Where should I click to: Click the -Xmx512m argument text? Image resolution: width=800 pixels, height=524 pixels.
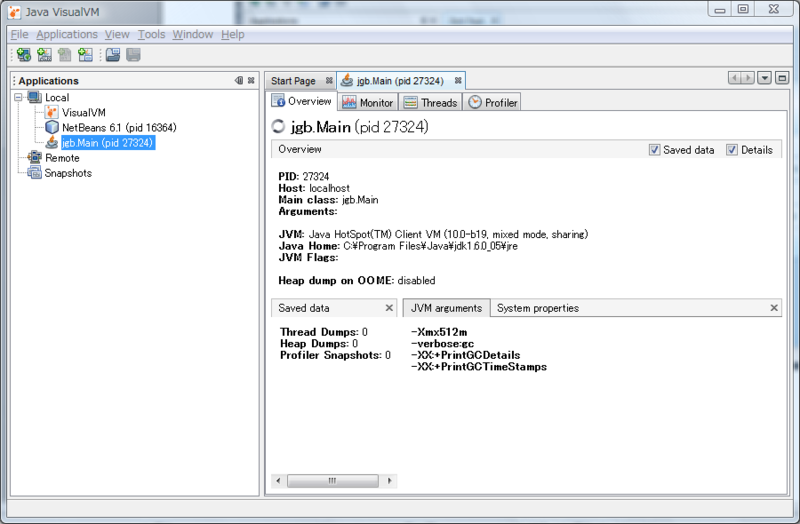[439, 332]
